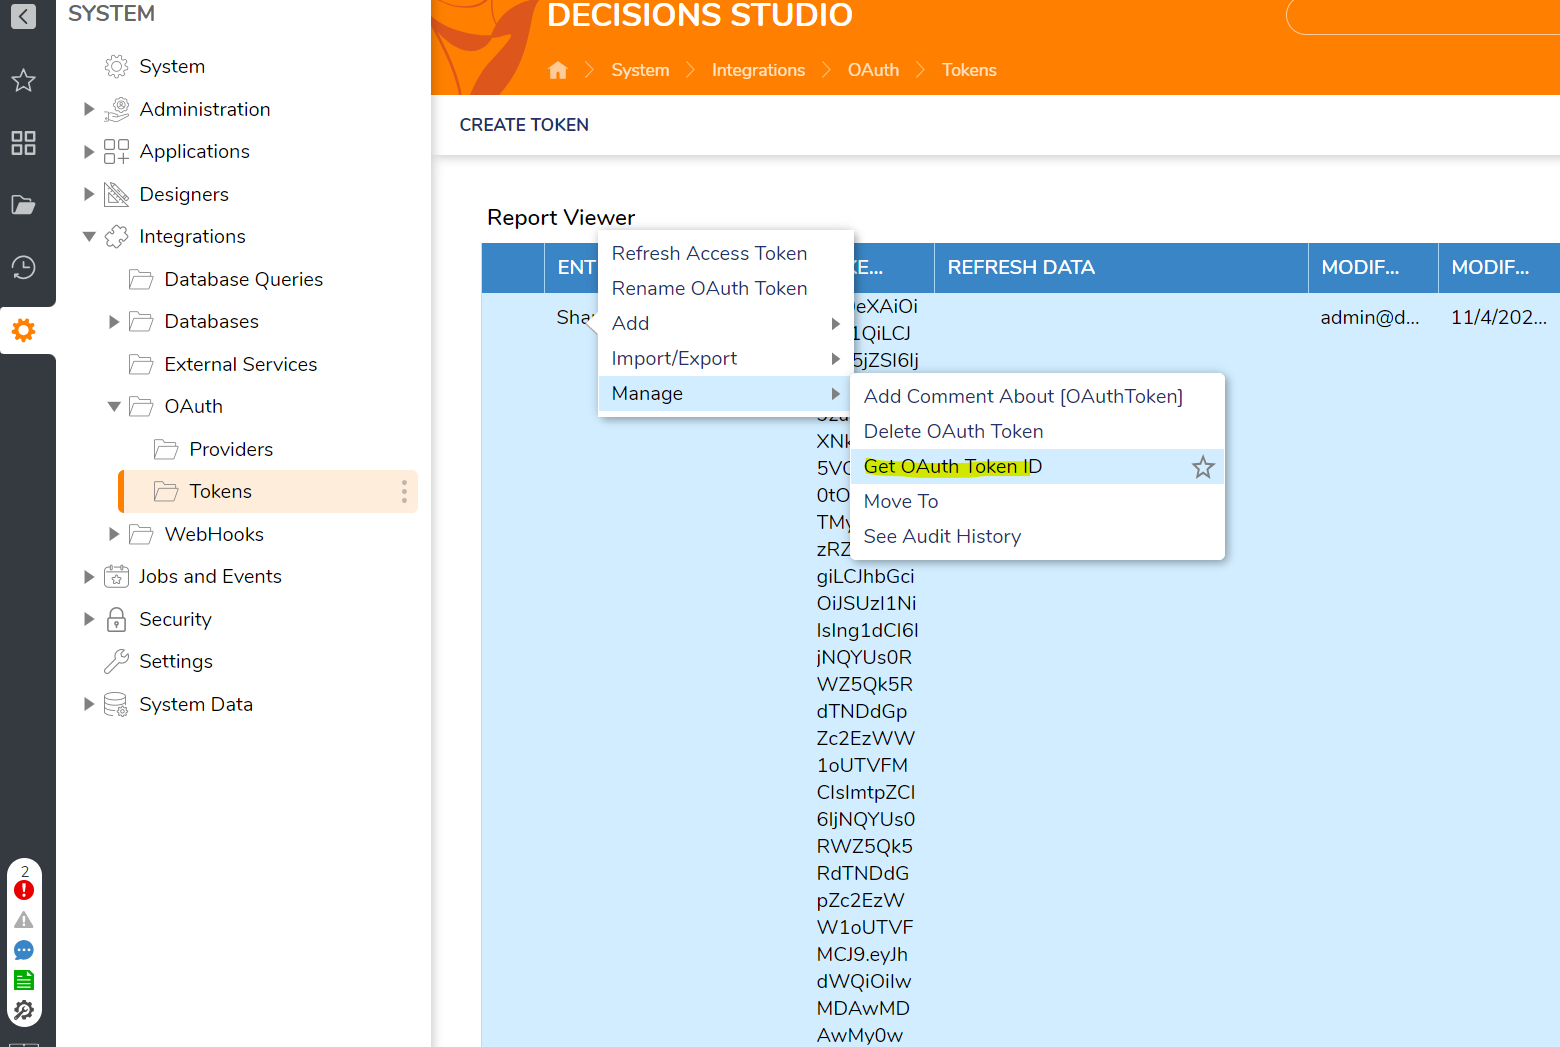
Task: Open the recent history clock icon
Action: [x=23, y=267]
